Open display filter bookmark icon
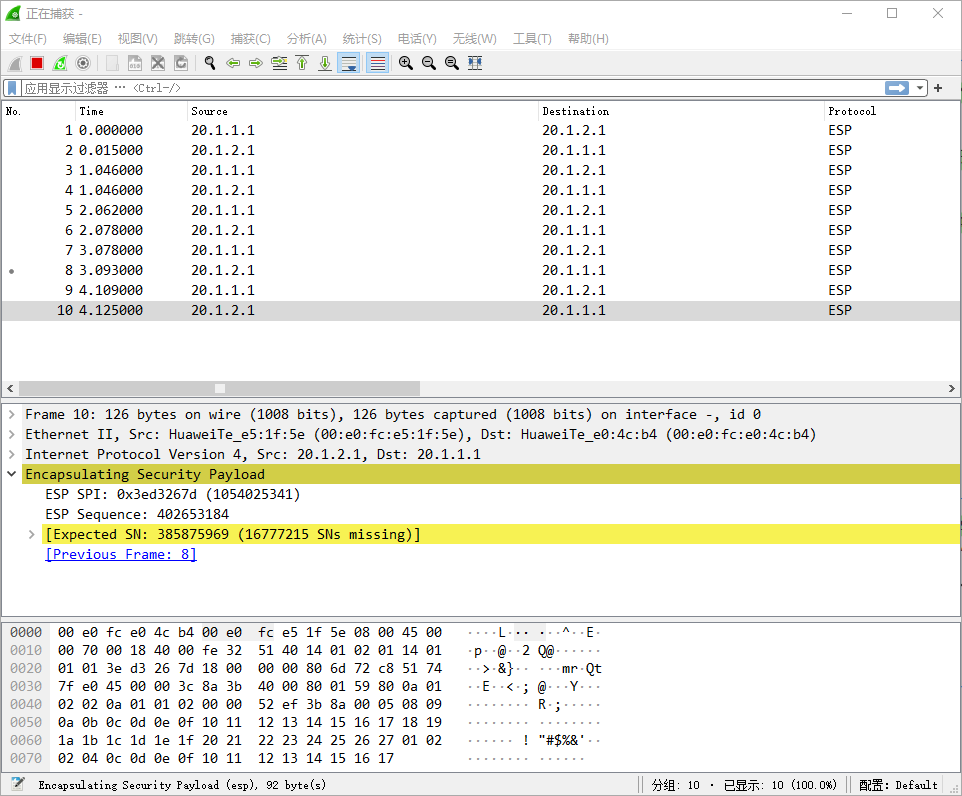The width and height of the screenshot is (962, 796). click(12, 88)
